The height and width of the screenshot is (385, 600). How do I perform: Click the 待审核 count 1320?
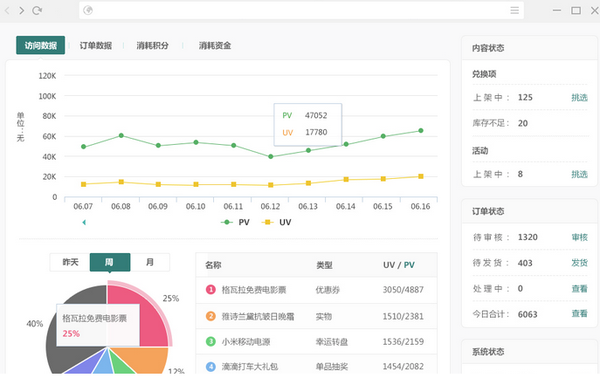528,237
